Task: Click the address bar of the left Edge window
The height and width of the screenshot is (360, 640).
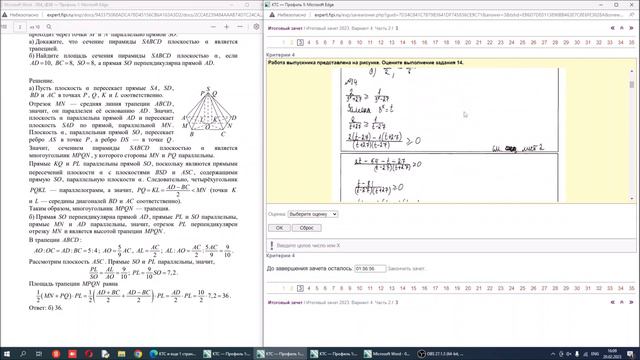Action: point(153,15)
